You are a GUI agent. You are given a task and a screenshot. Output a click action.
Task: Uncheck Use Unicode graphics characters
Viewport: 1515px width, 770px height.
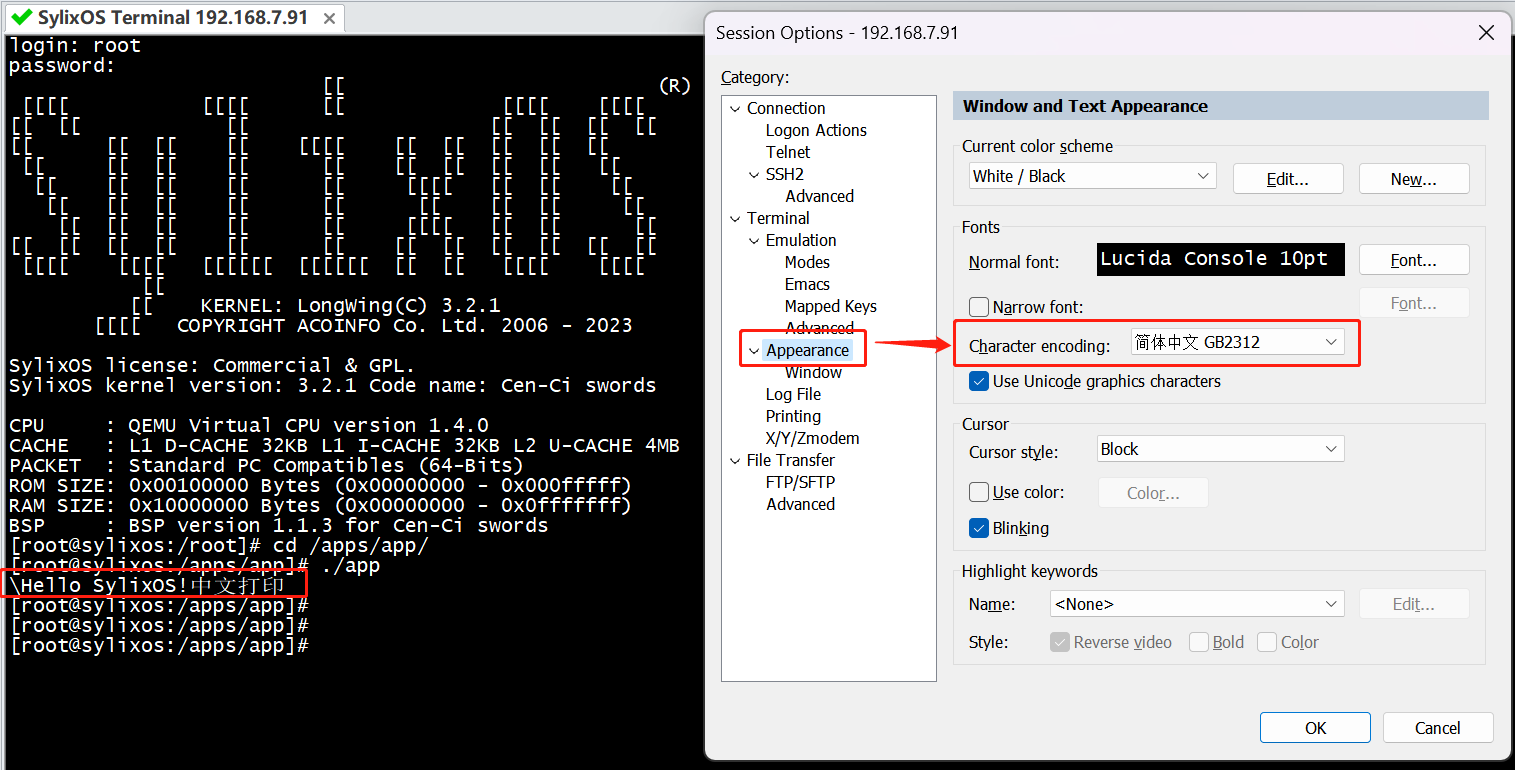pos(979,381)
